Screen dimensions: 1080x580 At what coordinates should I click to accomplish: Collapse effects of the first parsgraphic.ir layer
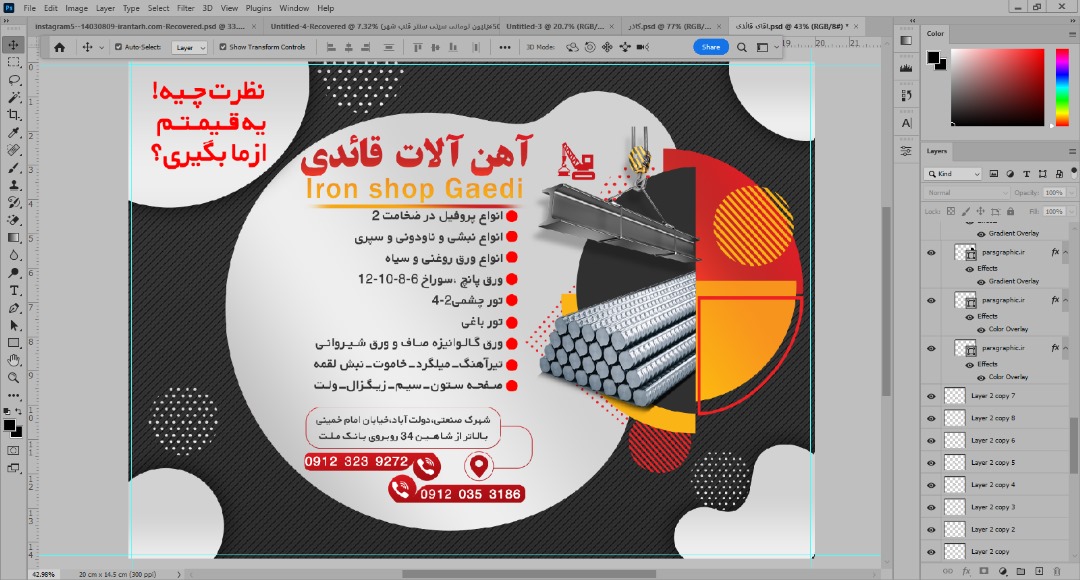pos(1067,253)
